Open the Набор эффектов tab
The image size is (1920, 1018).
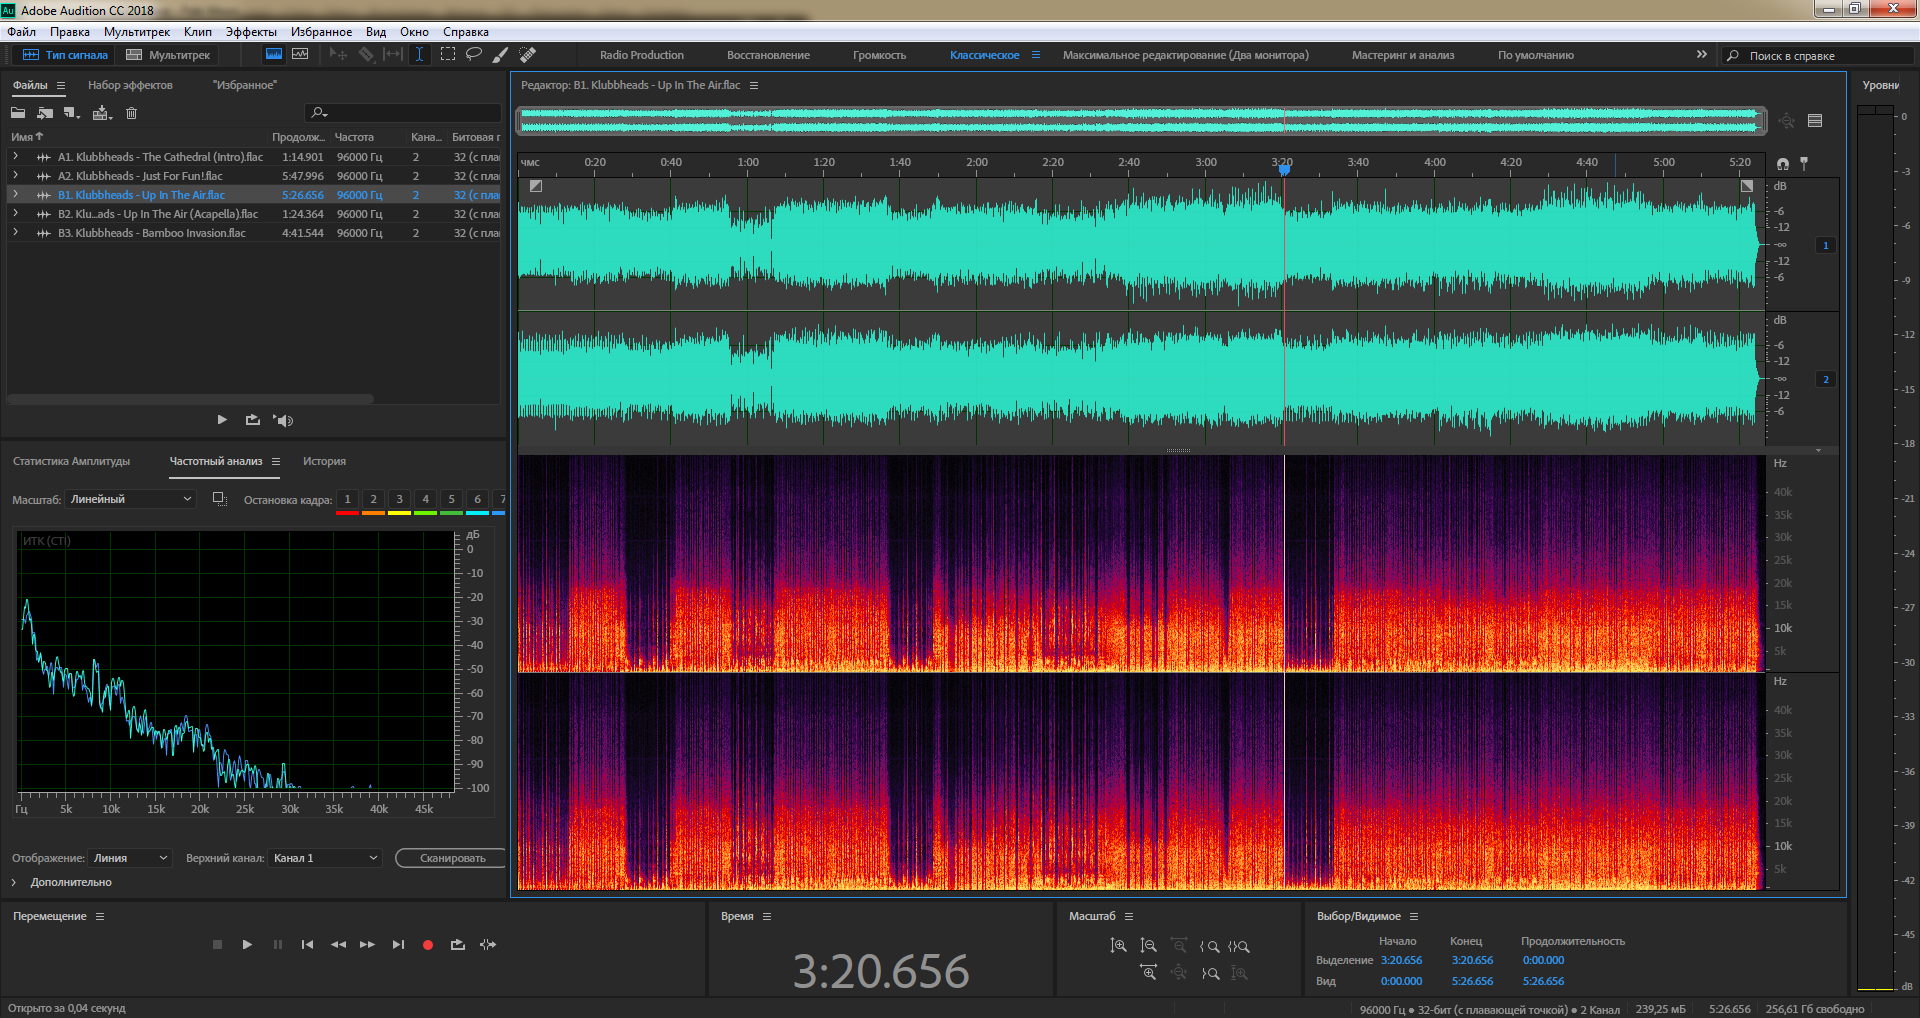(x=130, y=85)
